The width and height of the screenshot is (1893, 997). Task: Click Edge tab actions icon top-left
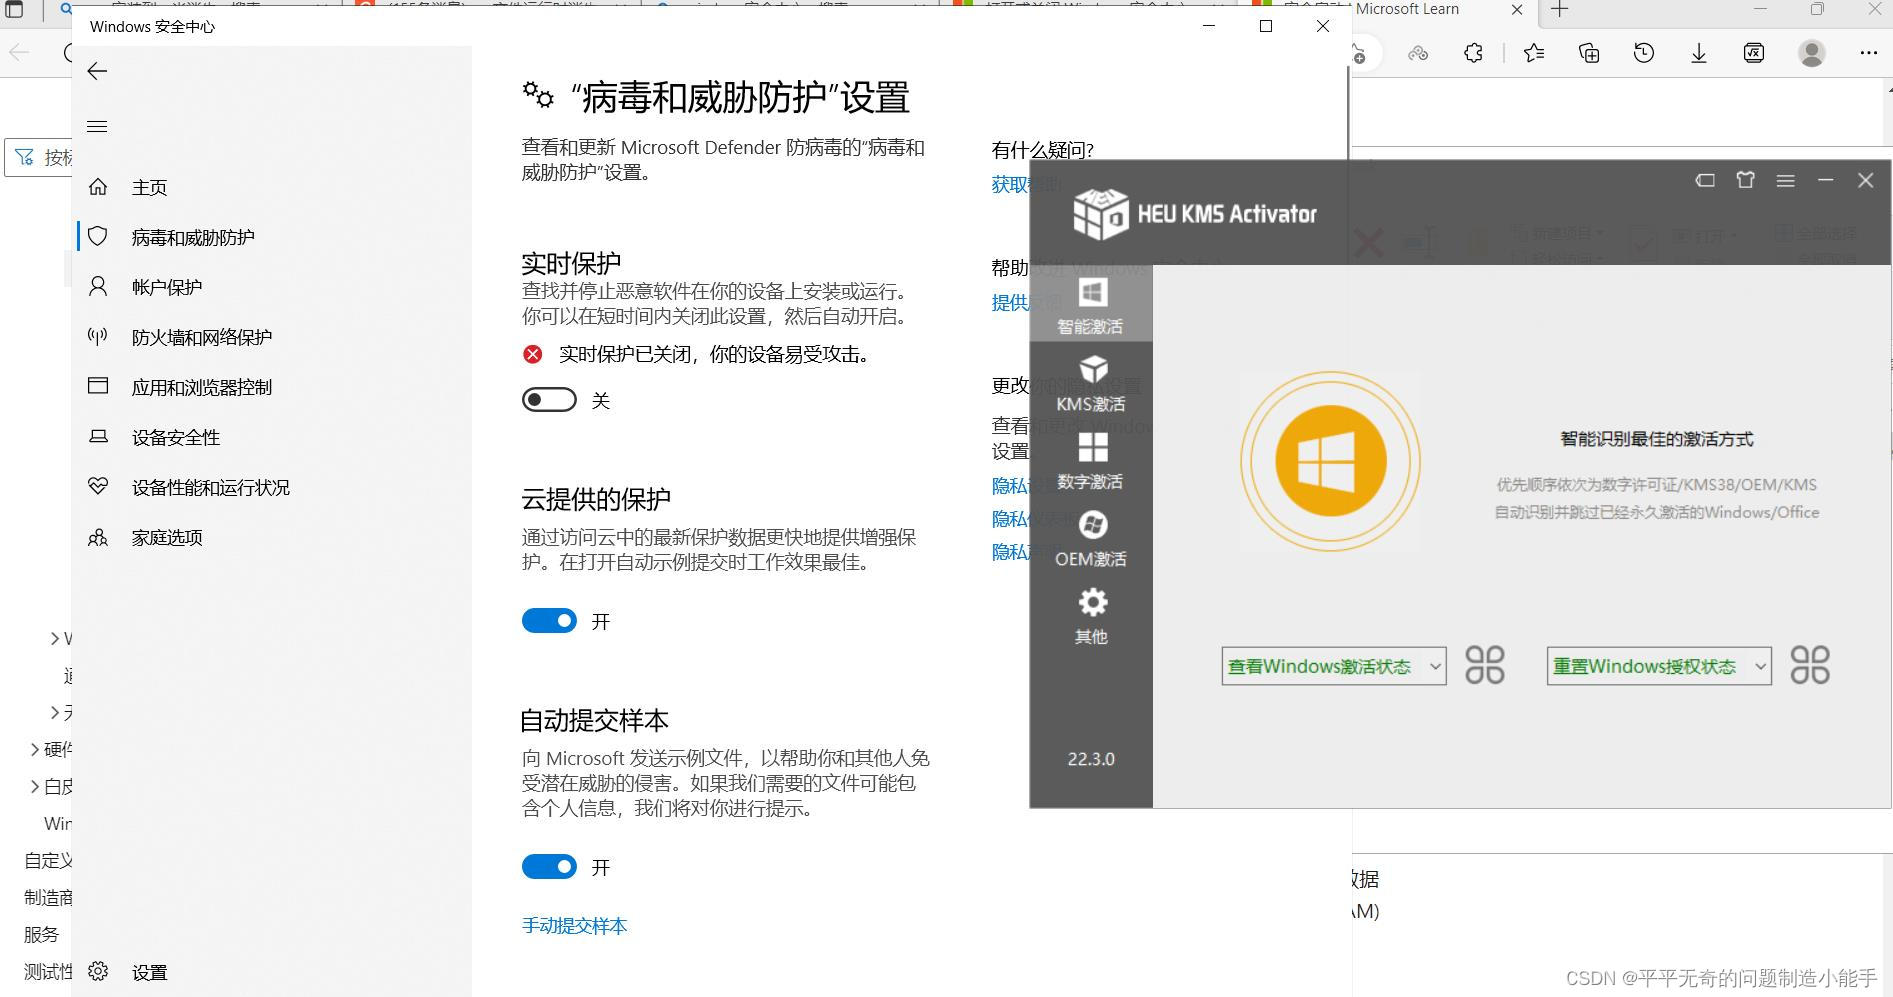pyautogui.click(x=14, y=10)
